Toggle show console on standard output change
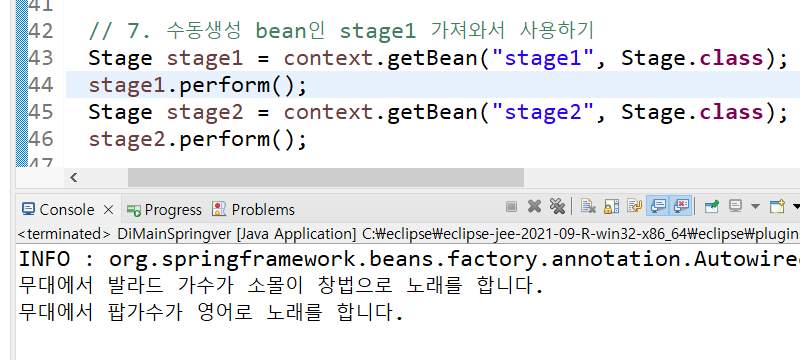 coord(658,207)
